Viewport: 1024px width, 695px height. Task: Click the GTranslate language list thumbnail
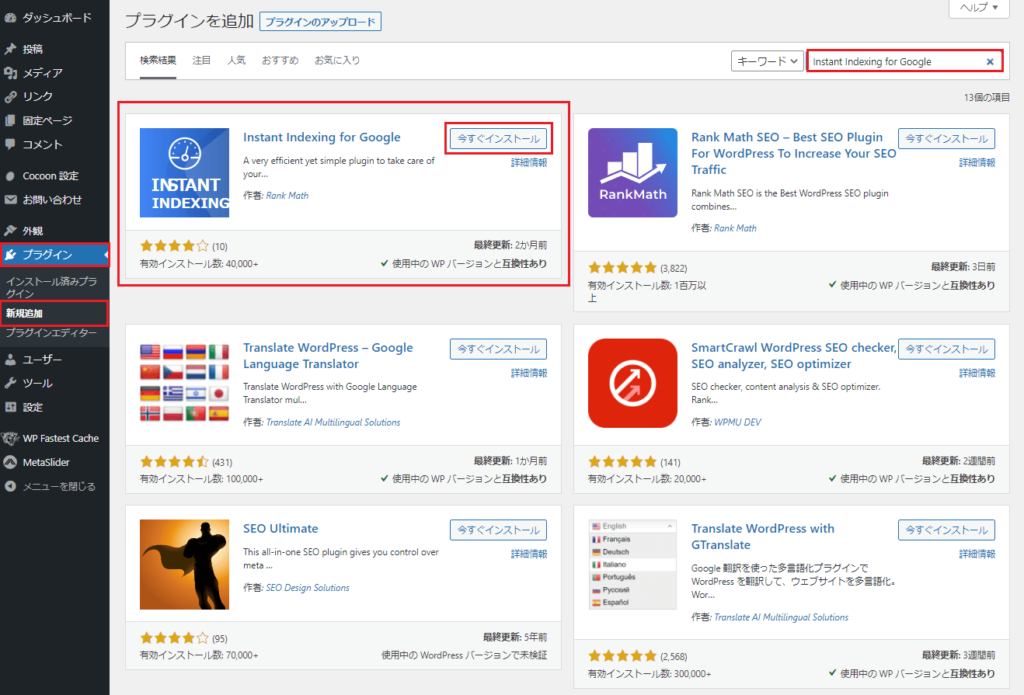632,564
